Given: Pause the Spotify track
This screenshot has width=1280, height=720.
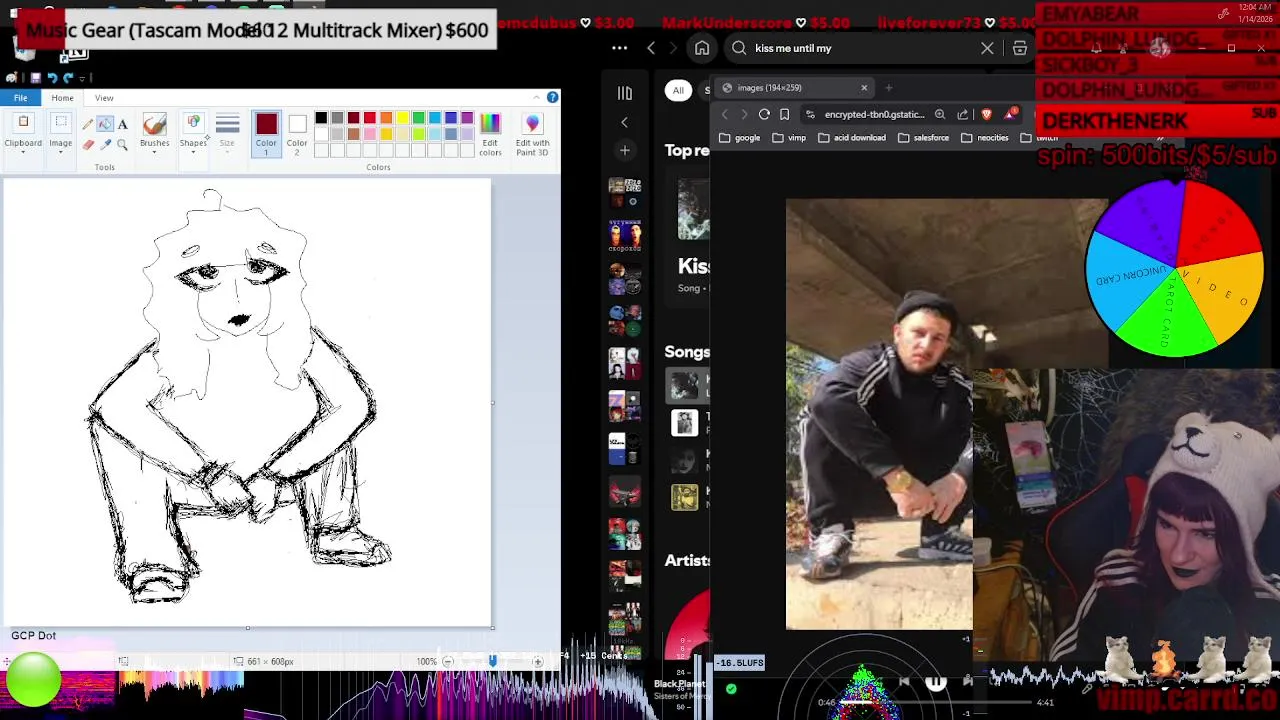Looking at the screenshot, I should 935,683.
